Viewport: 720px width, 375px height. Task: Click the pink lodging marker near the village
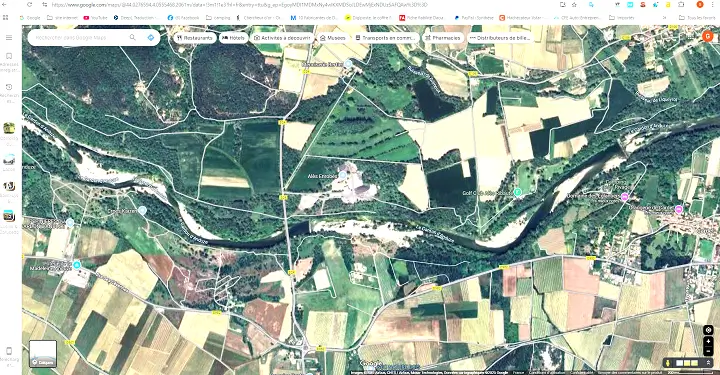[x=624, y=197]
